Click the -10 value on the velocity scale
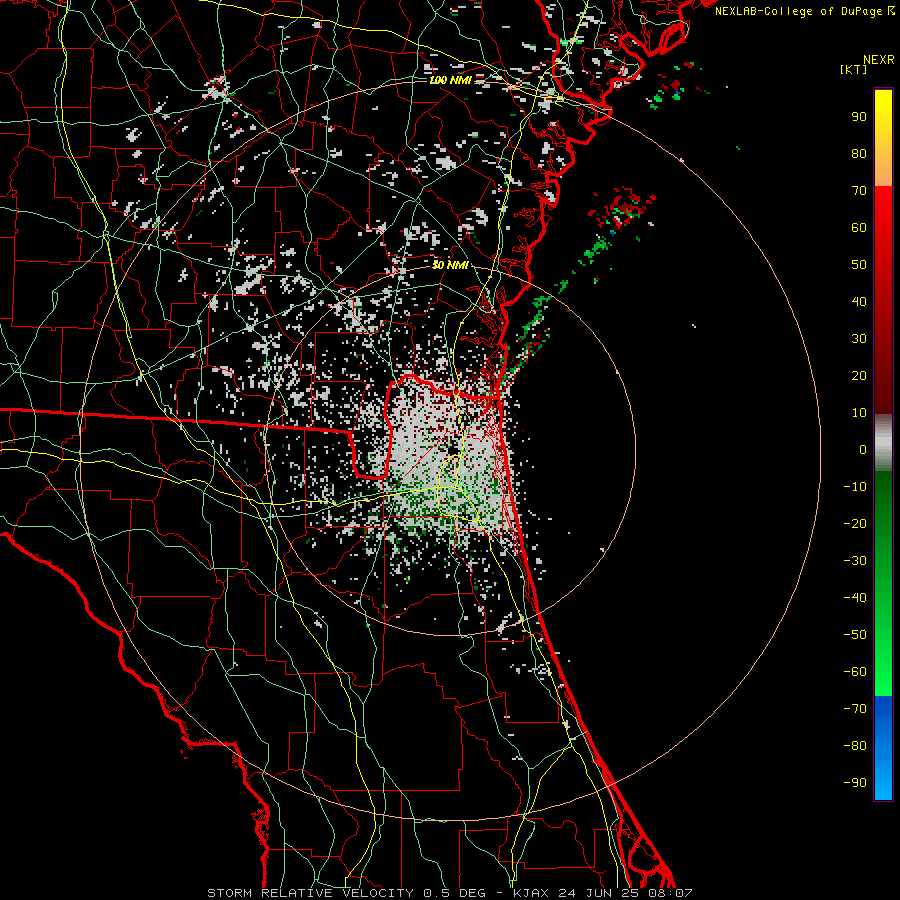Image resolution: width=900 pixels, height=900 pixels. tap(855, 487)
